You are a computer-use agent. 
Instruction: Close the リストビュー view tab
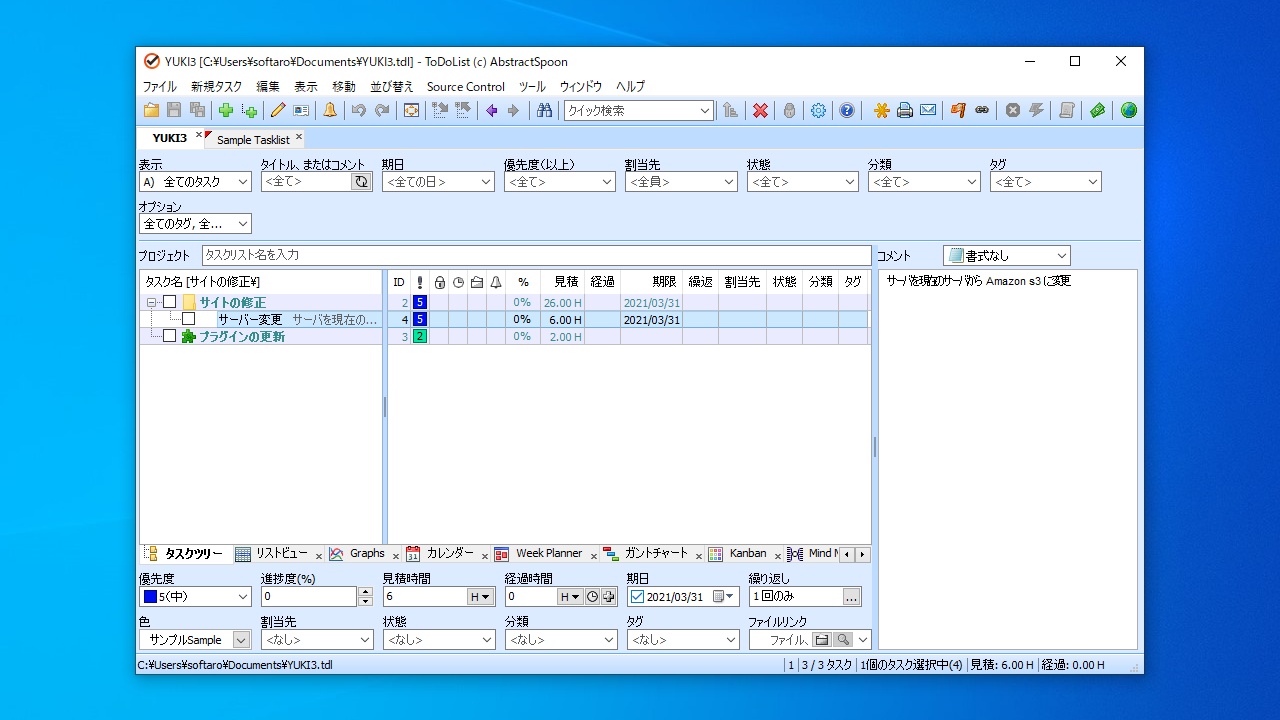pos(319,556)
